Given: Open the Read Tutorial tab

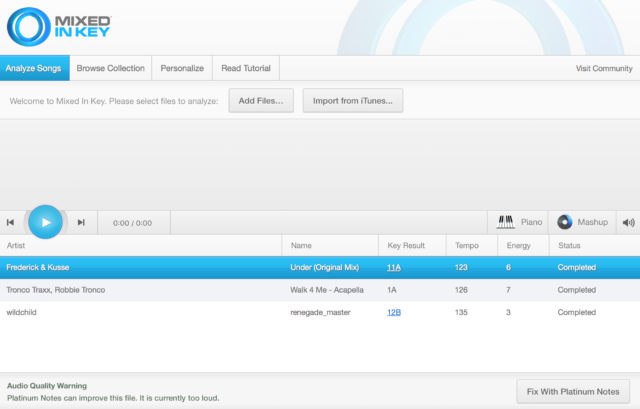Looking at the screenshot, I should [x=246, y=68].
